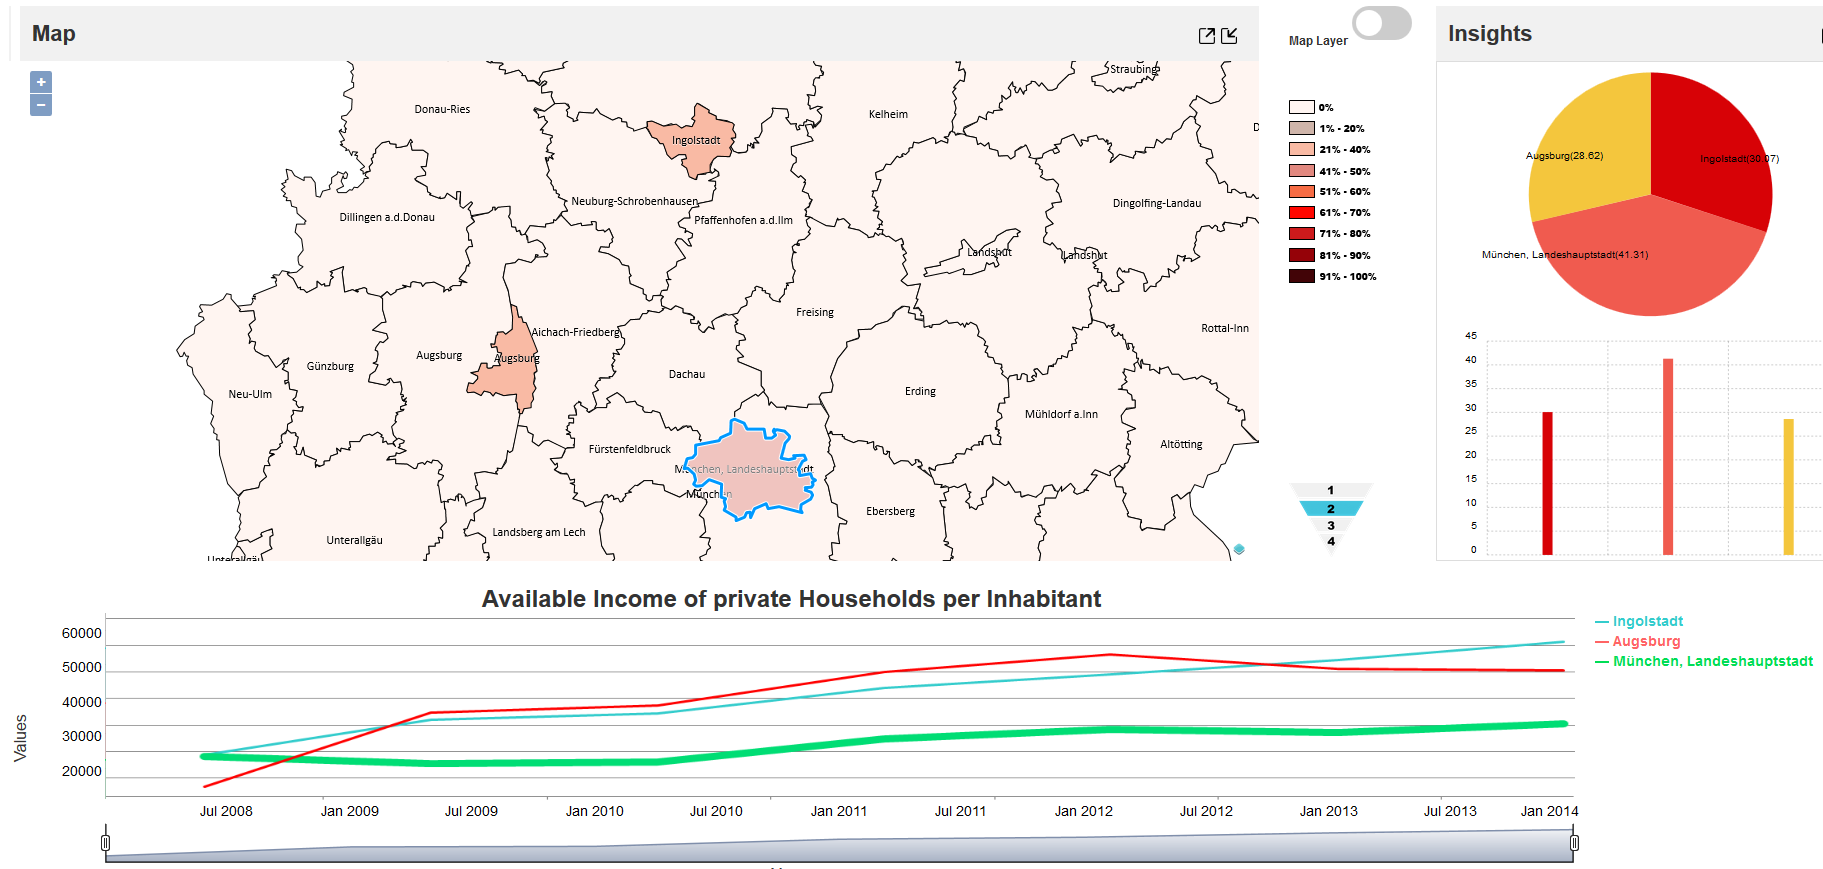Click the Kelheim district on map
Viewport: 1823px width, 869px height.
888,115
